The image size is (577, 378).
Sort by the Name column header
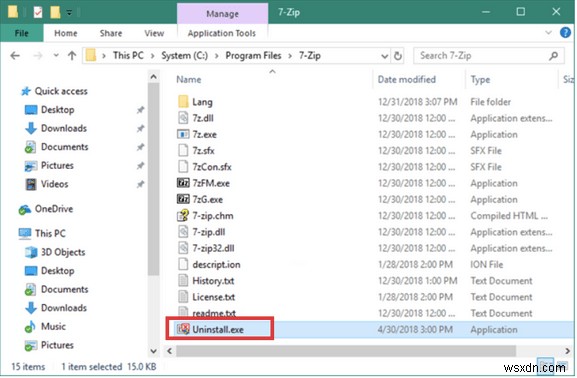[188, 80]
